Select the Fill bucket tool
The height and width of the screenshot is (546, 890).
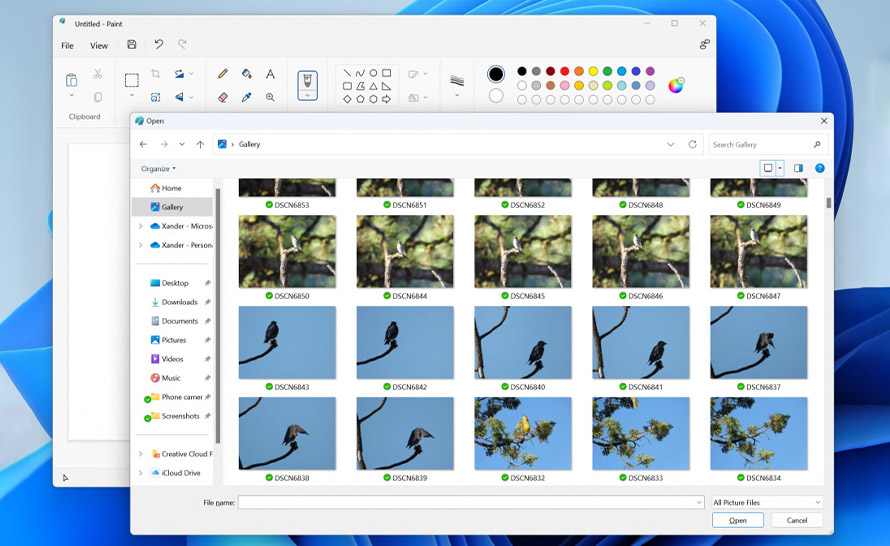pyautogui.click(x=246, y=74)
